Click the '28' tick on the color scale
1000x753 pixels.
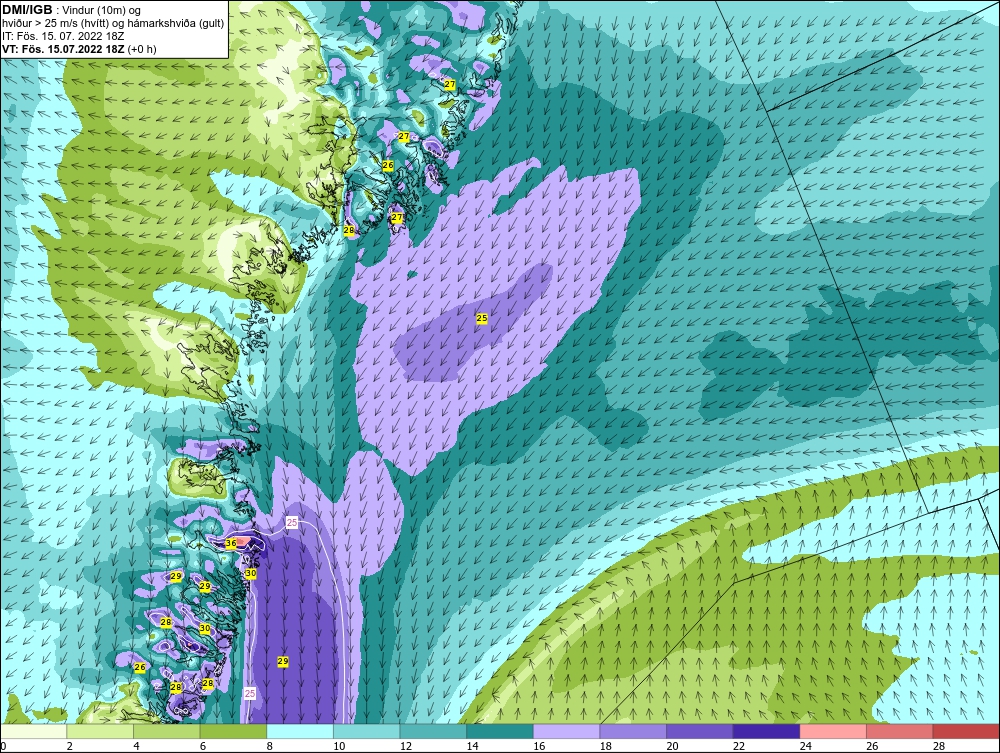938,746
